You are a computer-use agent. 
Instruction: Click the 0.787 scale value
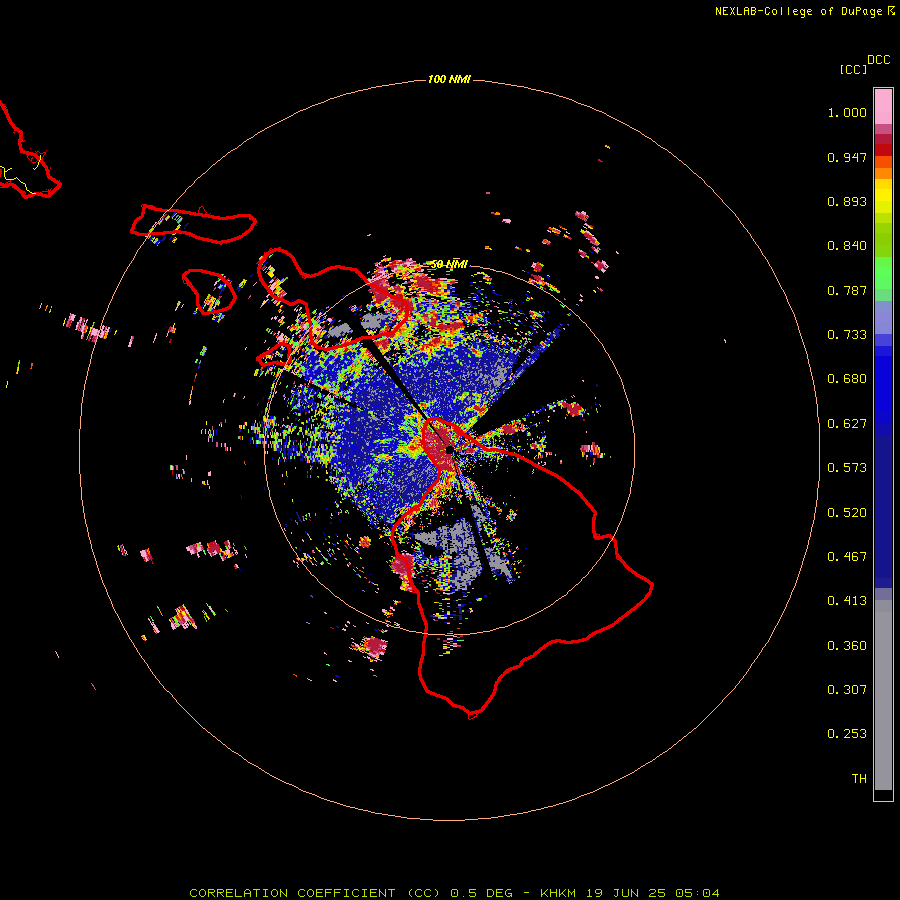point(847,290)
